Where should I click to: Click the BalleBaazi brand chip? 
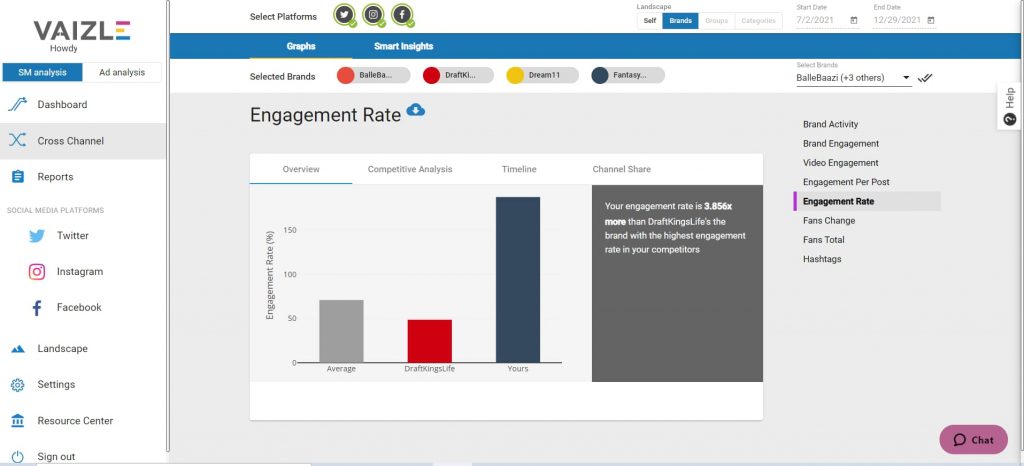[x=374, y=75]
